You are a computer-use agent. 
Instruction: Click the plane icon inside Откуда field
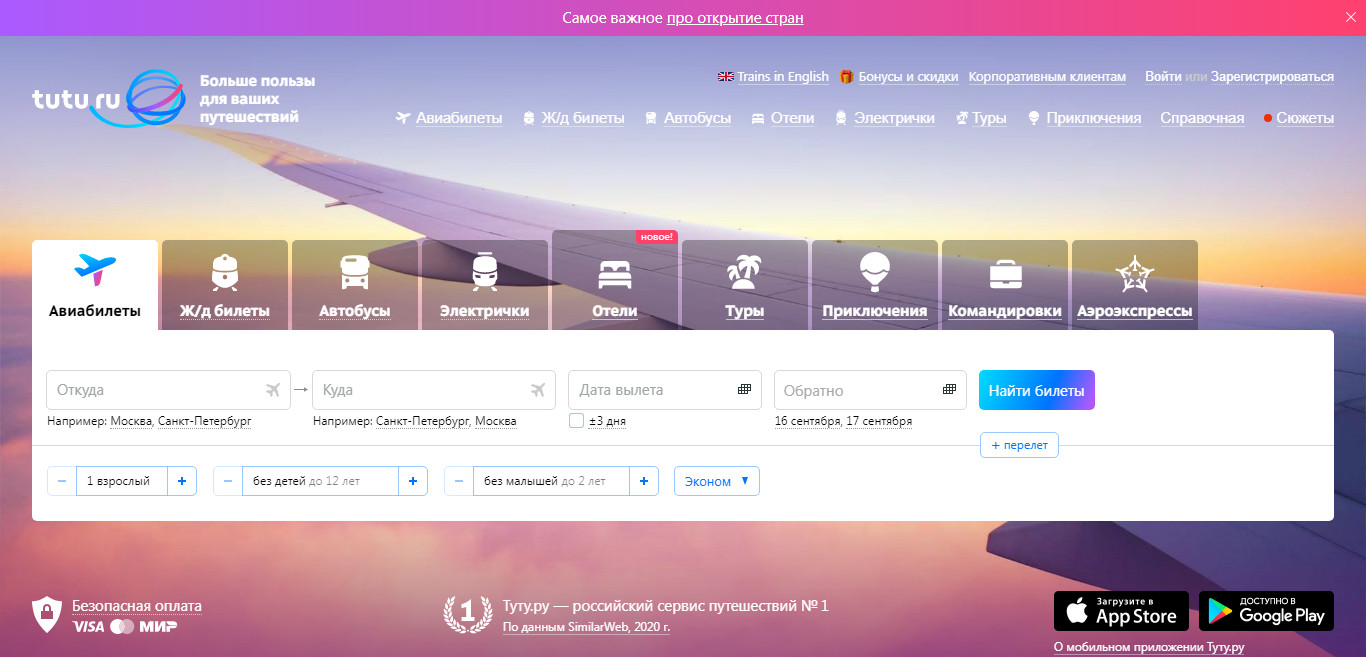click(x=273, y=390)
